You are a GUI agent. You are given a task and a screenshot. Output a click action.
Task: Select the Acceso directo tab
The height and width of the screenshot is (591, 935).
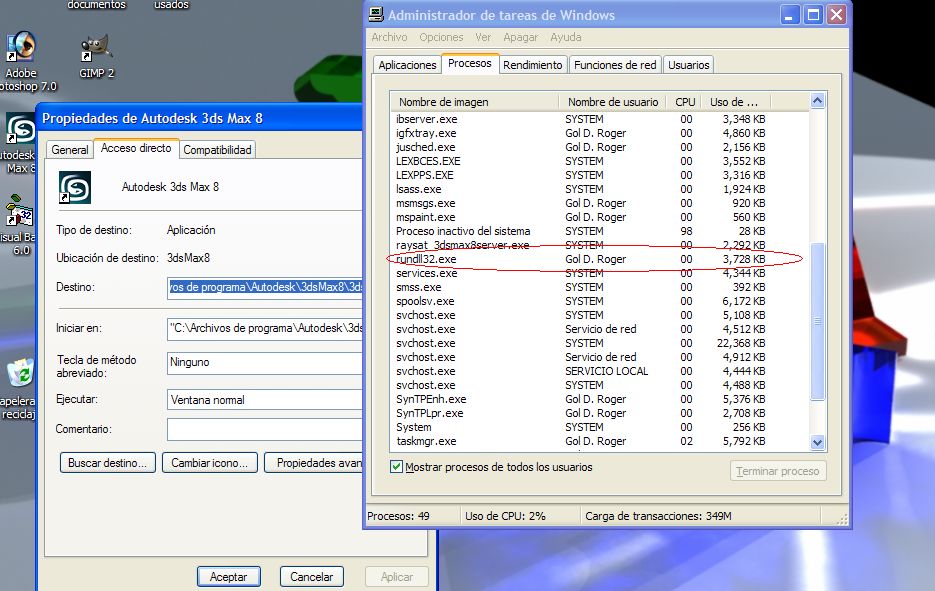point(136,148)
